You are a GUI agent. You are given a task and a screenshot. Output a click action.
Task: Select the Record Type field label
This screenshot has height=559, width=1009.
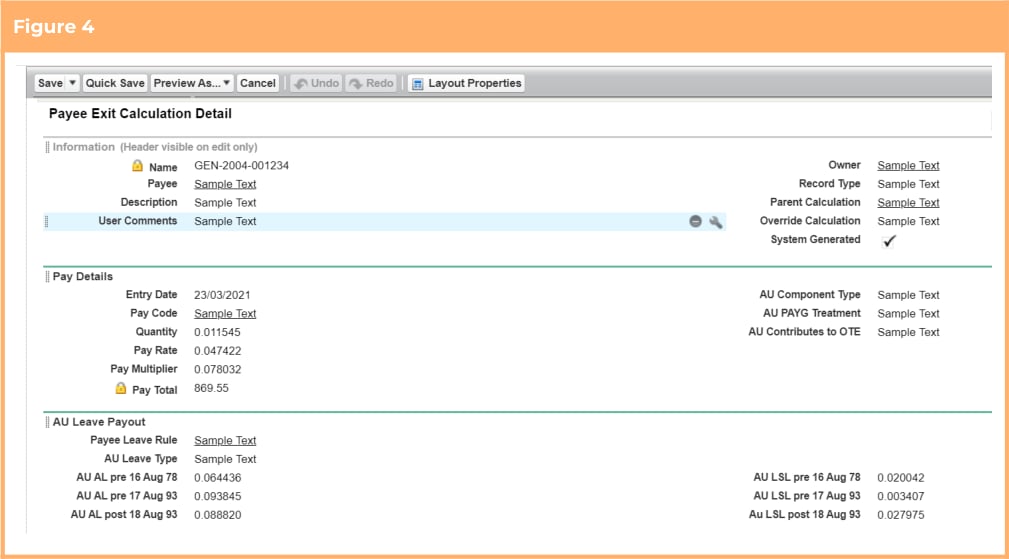click(x=829, y=183)
